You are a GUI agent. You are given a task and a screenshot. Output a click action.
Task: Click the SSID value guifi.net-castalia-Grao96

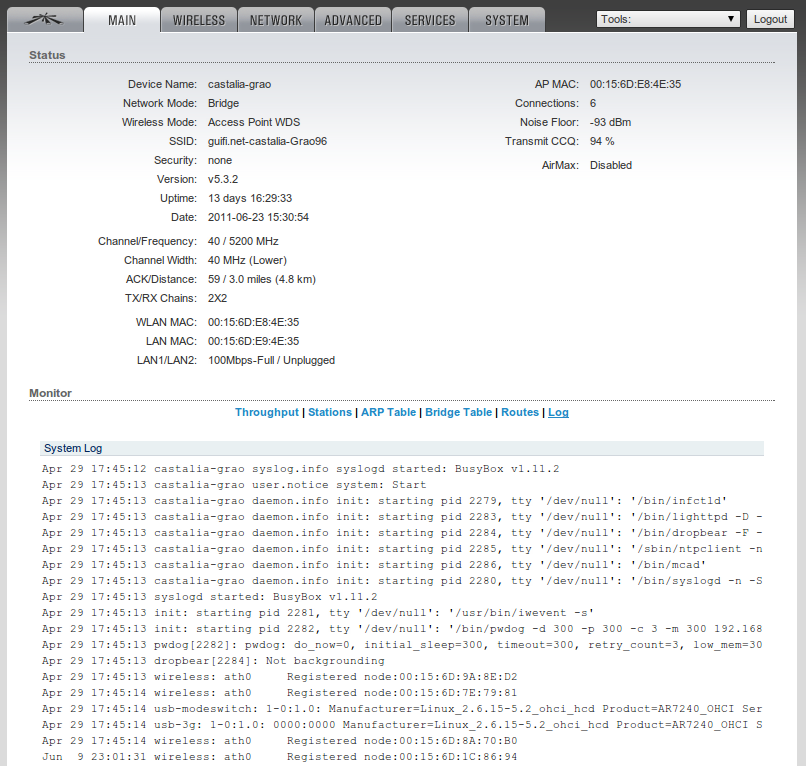coord(267,141)
